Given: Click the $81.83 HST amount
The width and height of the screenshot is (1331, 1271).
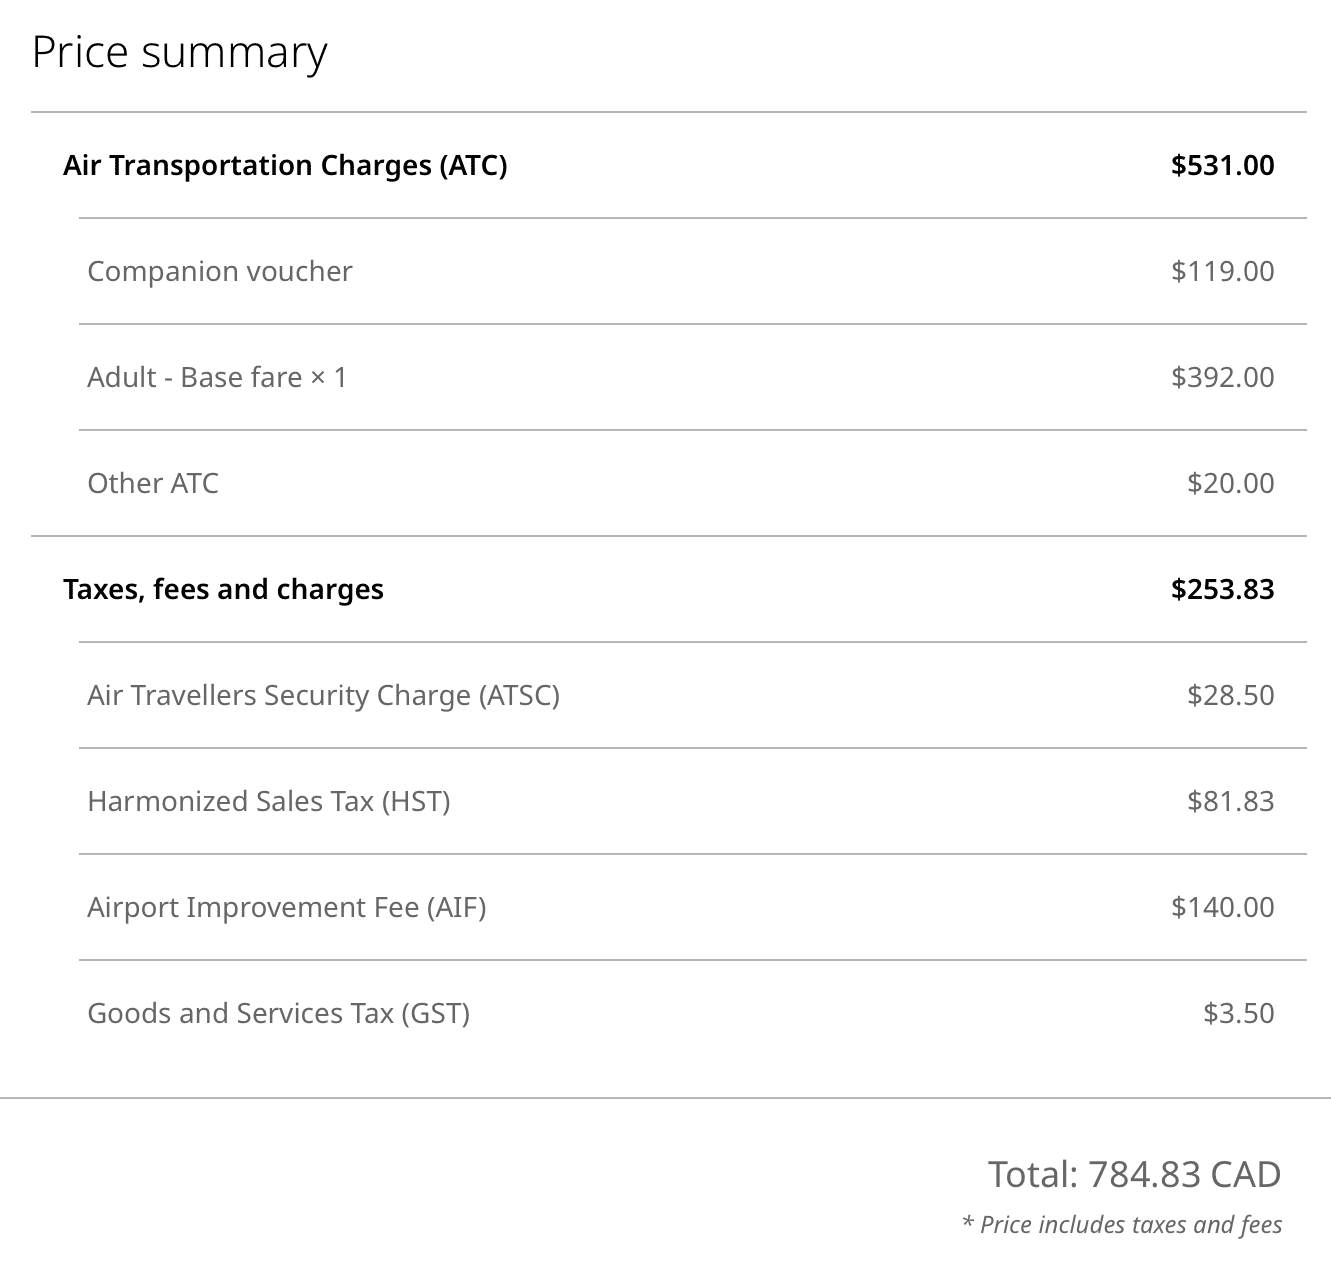Looking at the screenshot, I should pos(1230,801).
